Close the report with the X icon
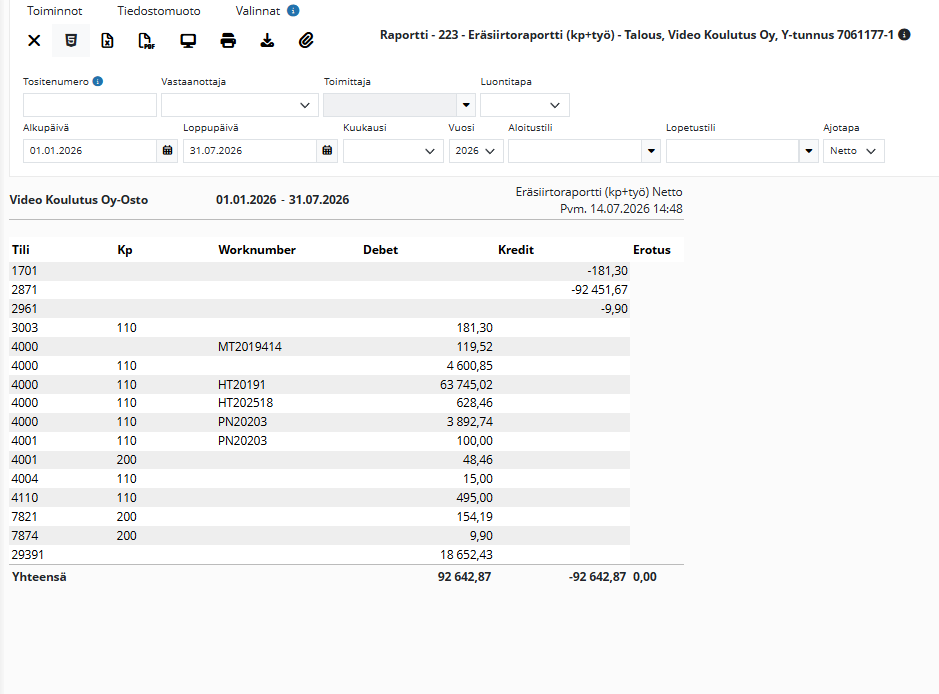This screenshot has width=939, height=694. click(x=34, y=41)
